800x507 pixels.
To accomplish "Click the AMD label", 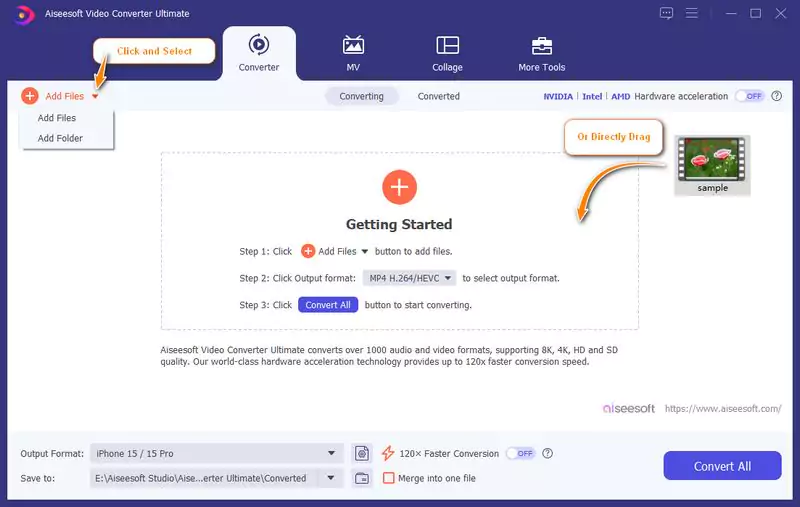I will pyautogui.click(x=620, y=96).
